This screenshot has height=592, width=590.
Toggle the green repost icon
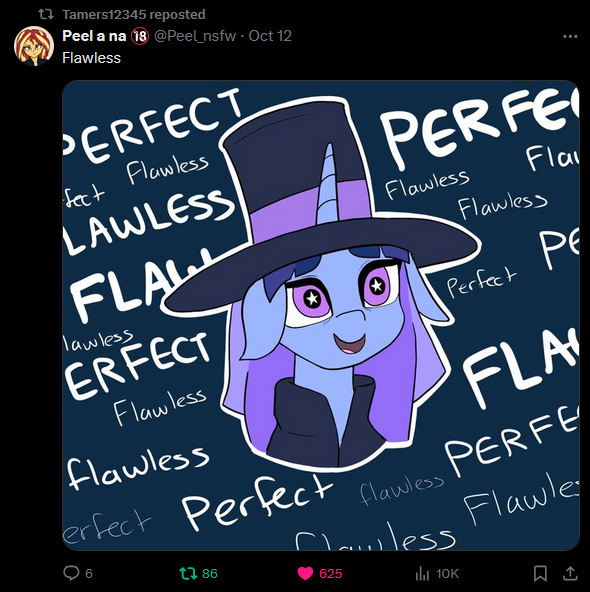(x=188, y=573)
